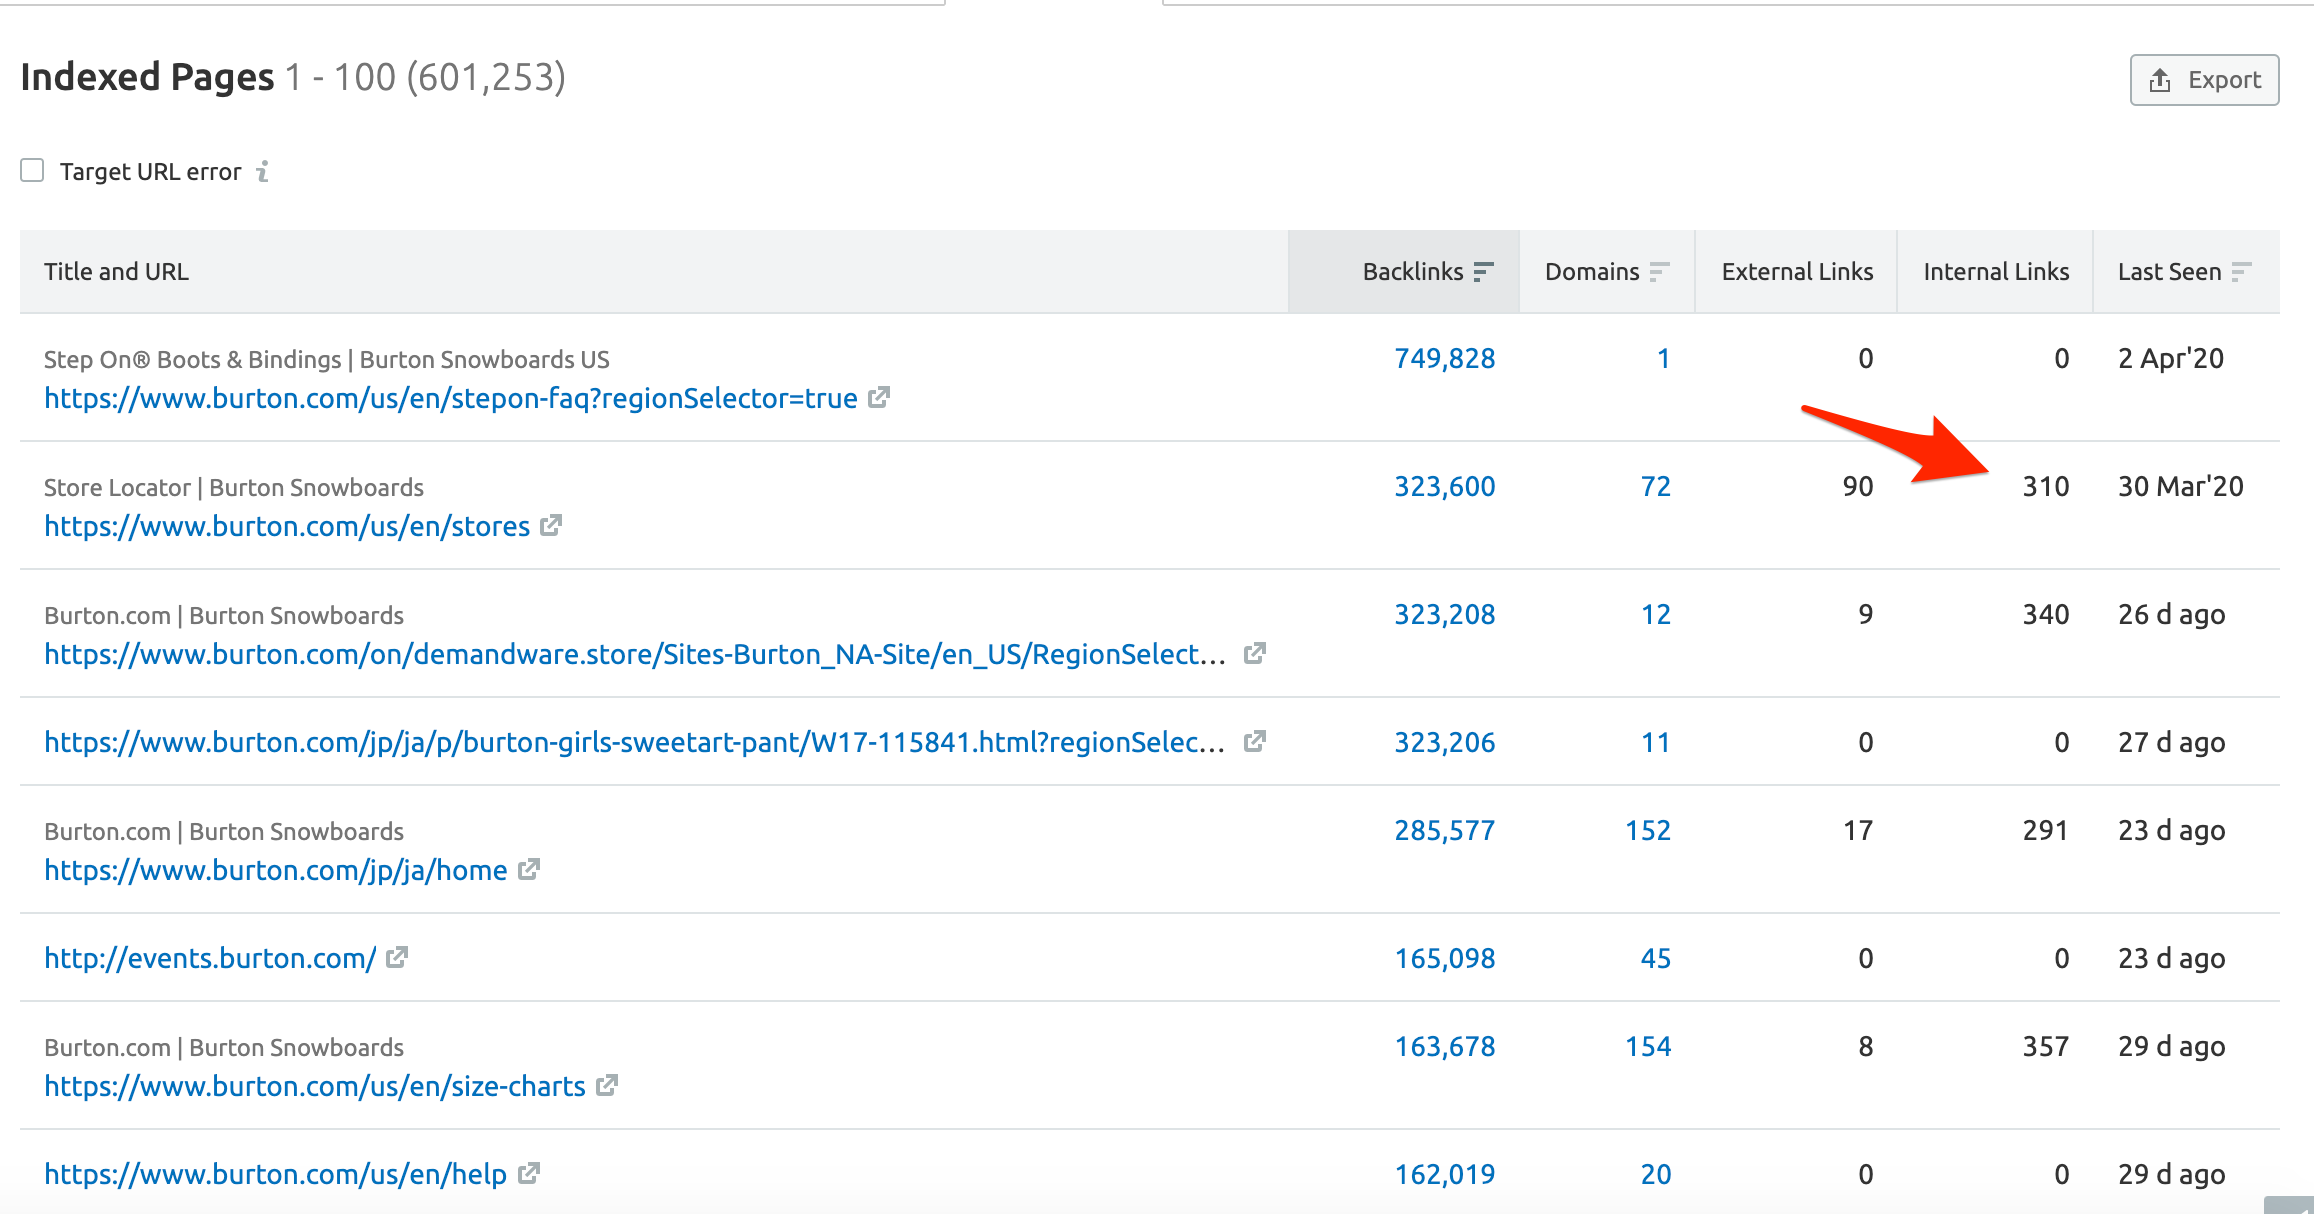
Task: Click the Export button
Action: tap(2204, 80)
